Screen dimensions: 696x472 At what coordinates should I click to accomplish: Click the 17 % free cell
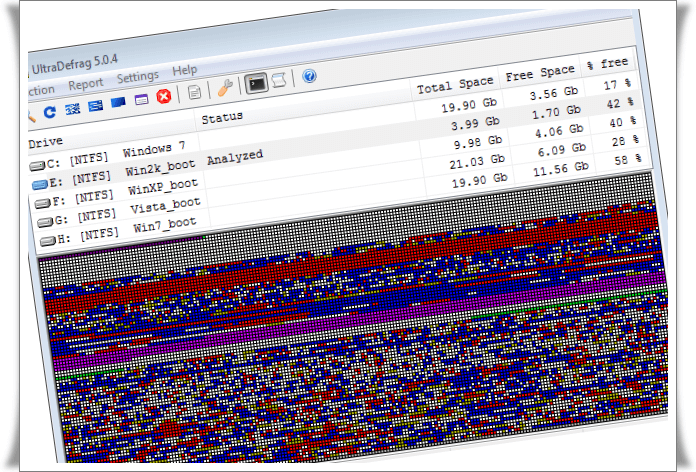[x=617, y=84]
